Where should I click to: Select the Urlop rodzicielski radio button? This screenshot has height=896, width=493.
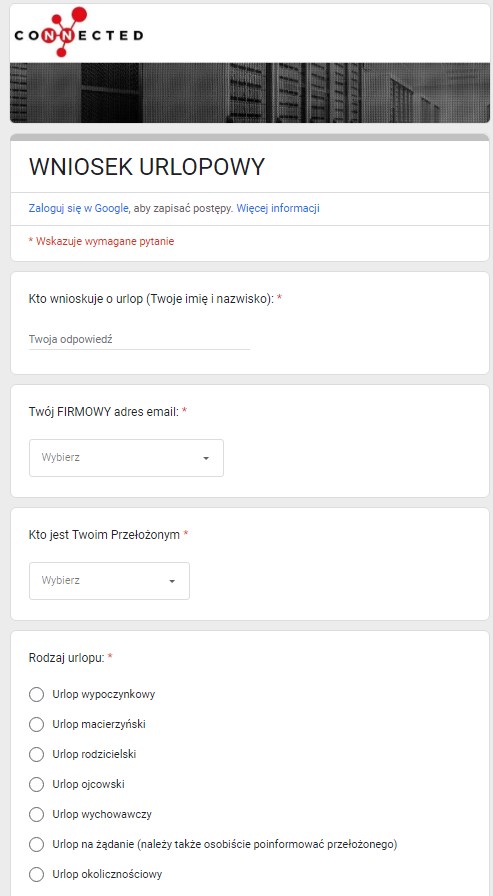click(x=36, y=754)
